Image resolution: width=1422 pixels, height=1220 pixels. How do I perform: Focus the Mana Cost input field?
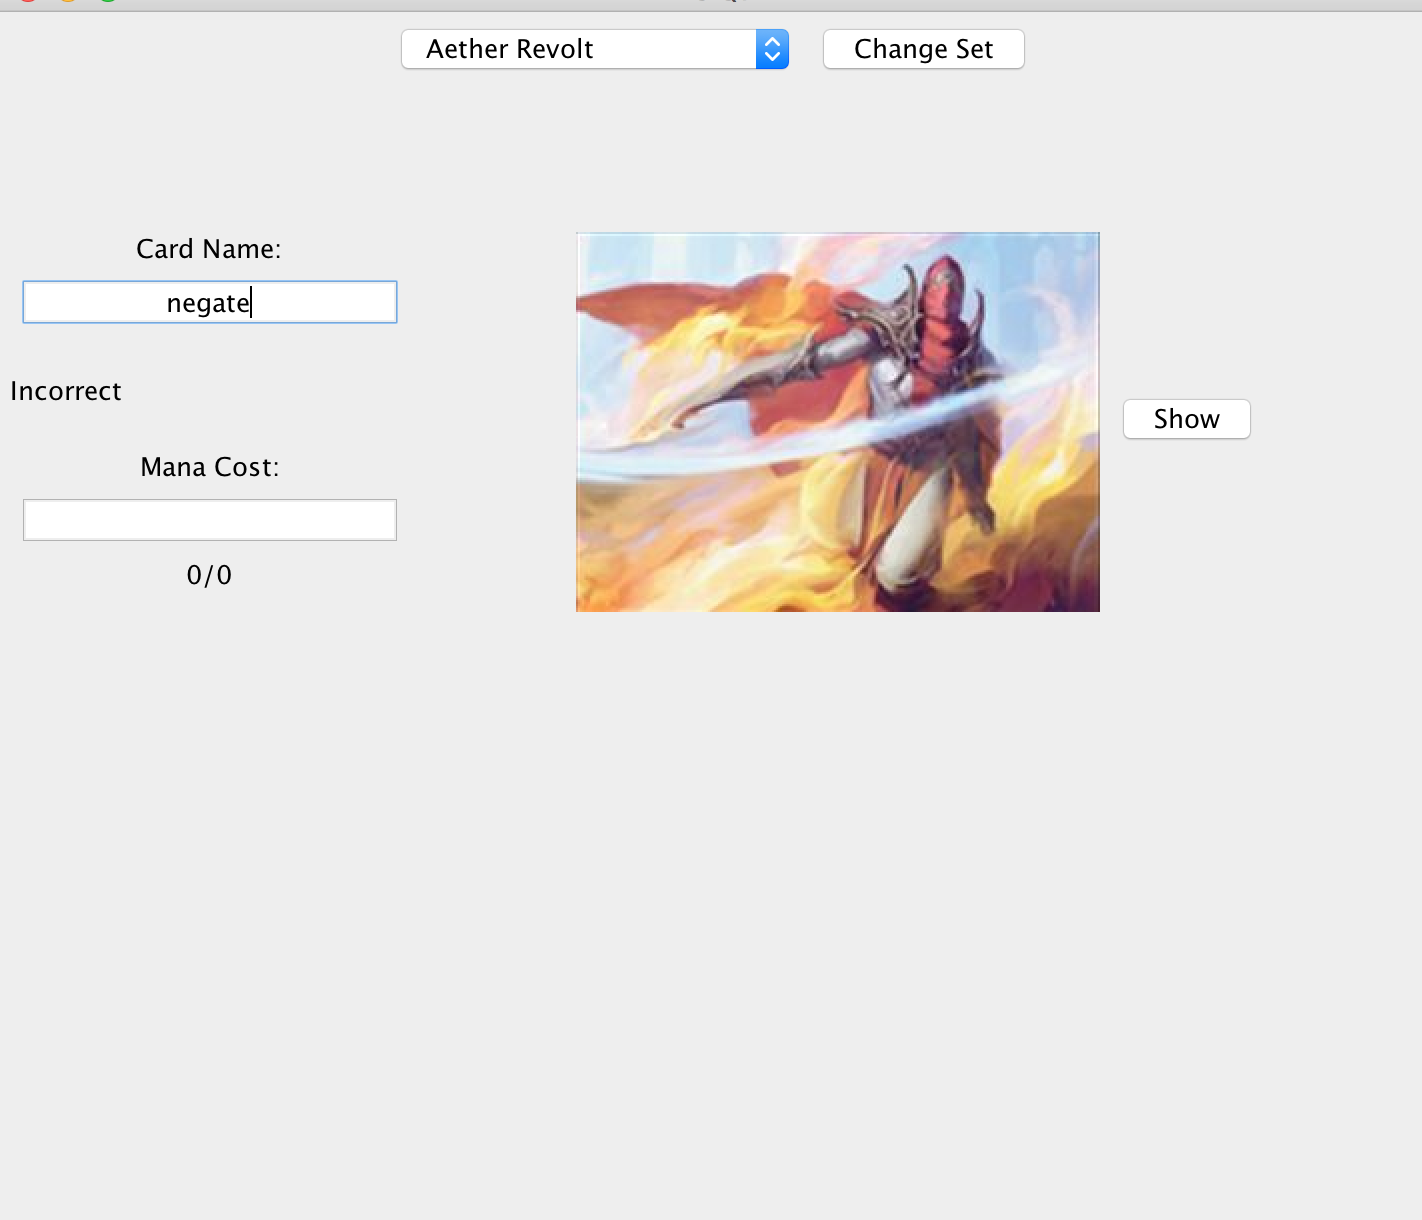210,520
